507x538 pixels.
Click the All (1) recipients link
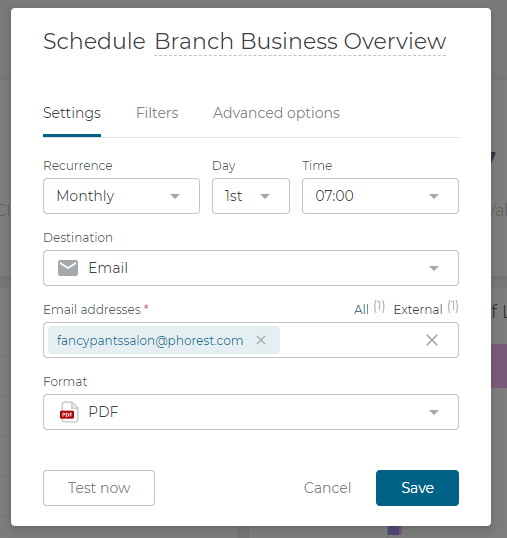pos(369,308)
